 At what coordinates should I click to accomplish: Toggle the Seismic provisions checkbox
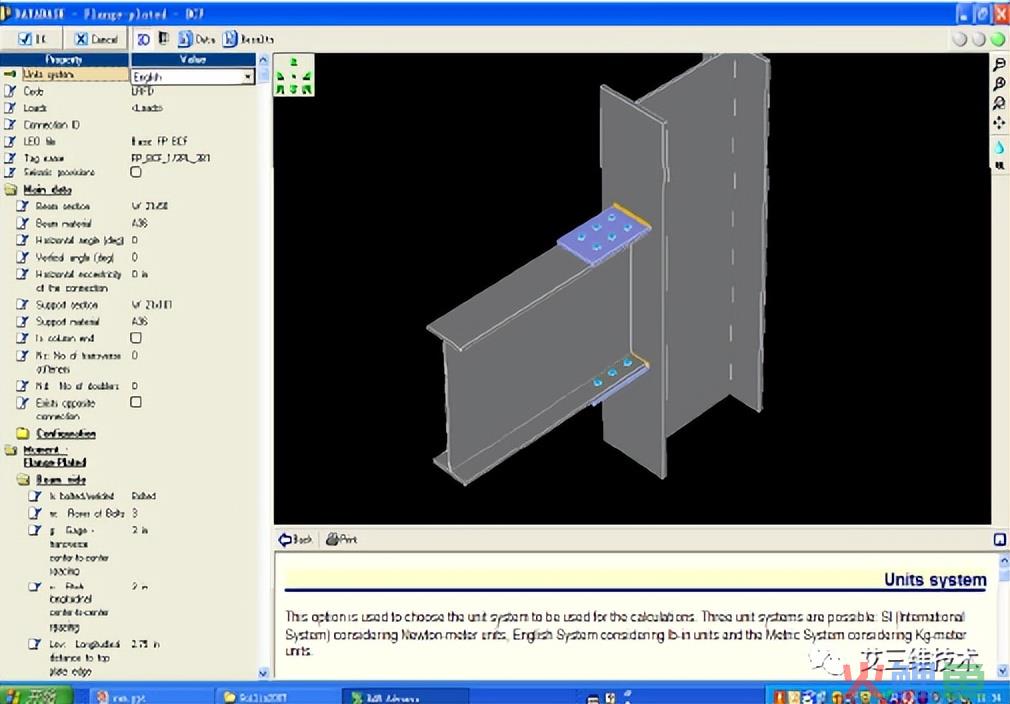click(136, 172)
